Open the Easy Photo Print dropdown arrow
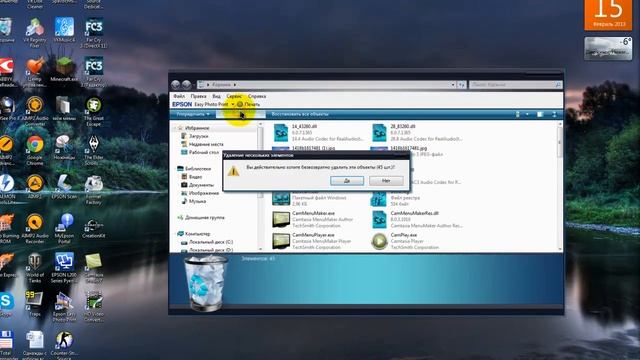 (x=233, y=104)
